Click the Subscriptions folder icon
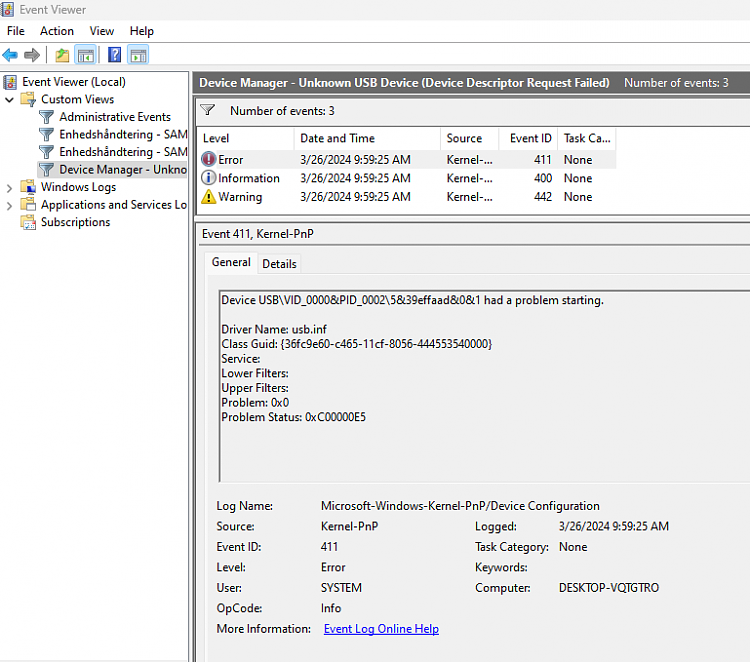Image resolution: width=750 pixels, height=662 pixels. pos(28,222)
